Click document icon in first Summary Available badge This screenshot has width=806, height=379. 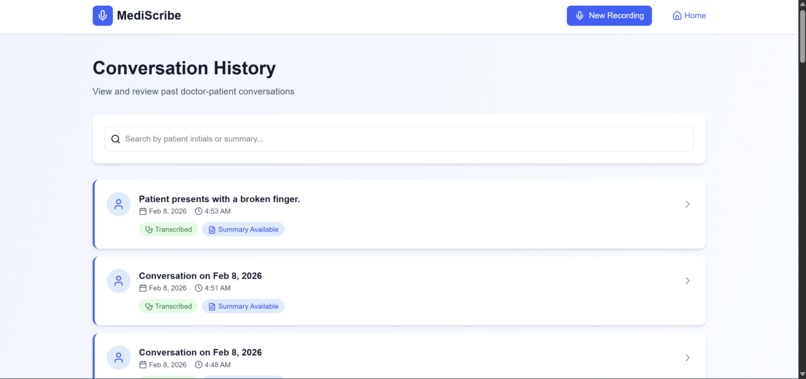212,229
